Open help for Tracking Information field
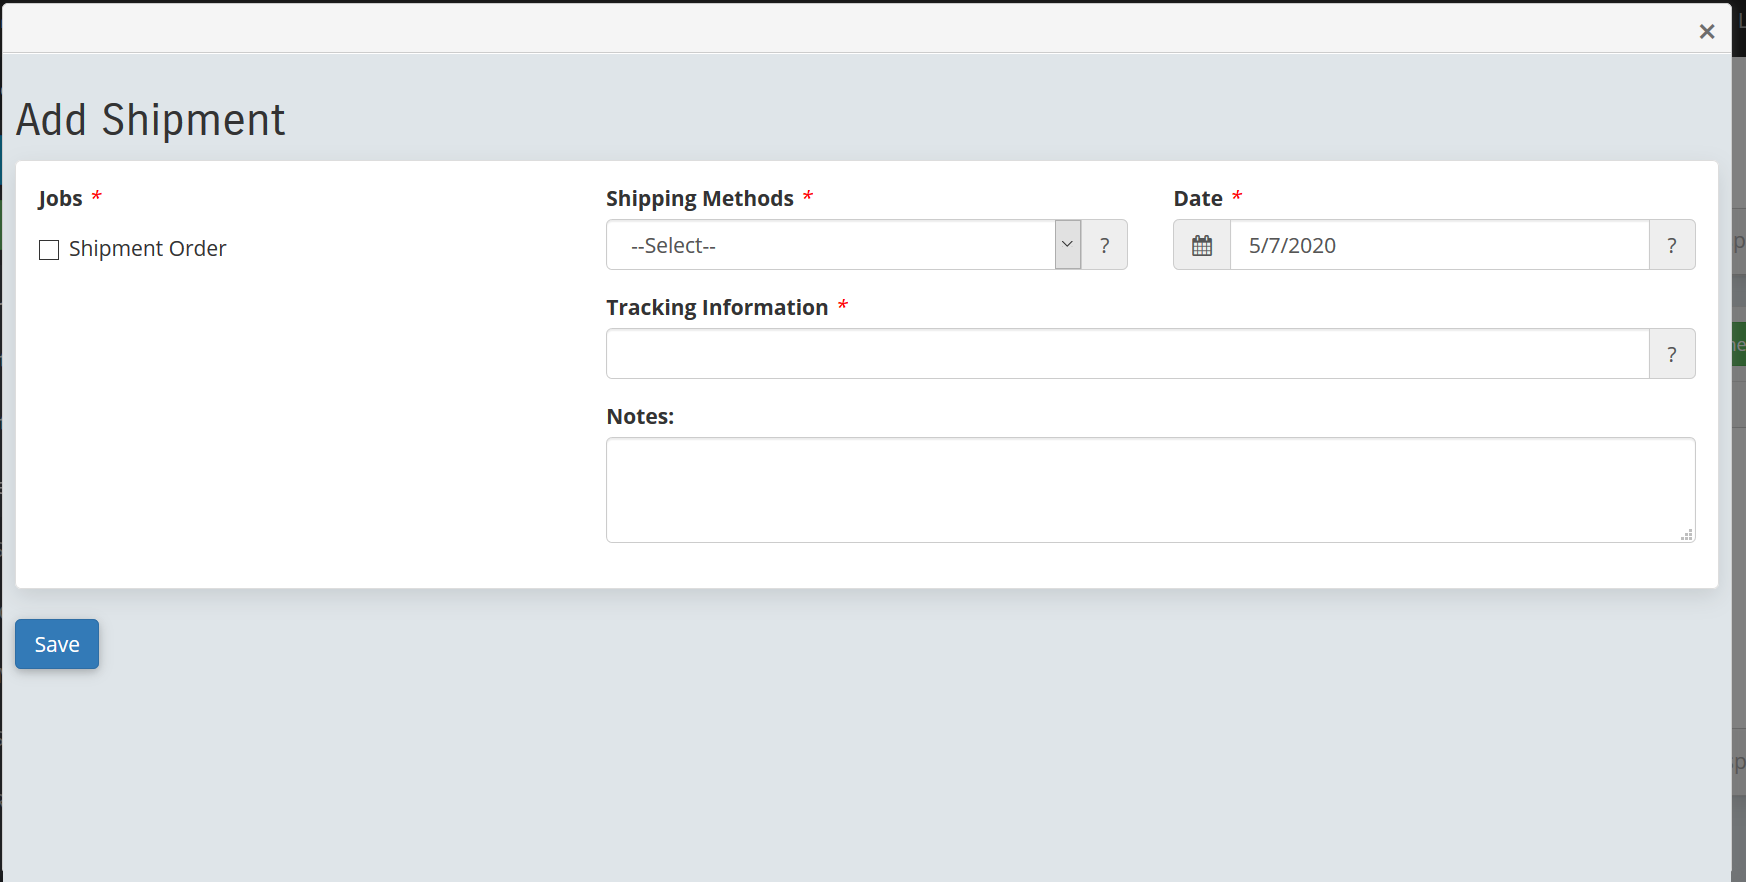Image resolution: width=1746 pixels, height=882 pixels. [x=1671, y=354]
